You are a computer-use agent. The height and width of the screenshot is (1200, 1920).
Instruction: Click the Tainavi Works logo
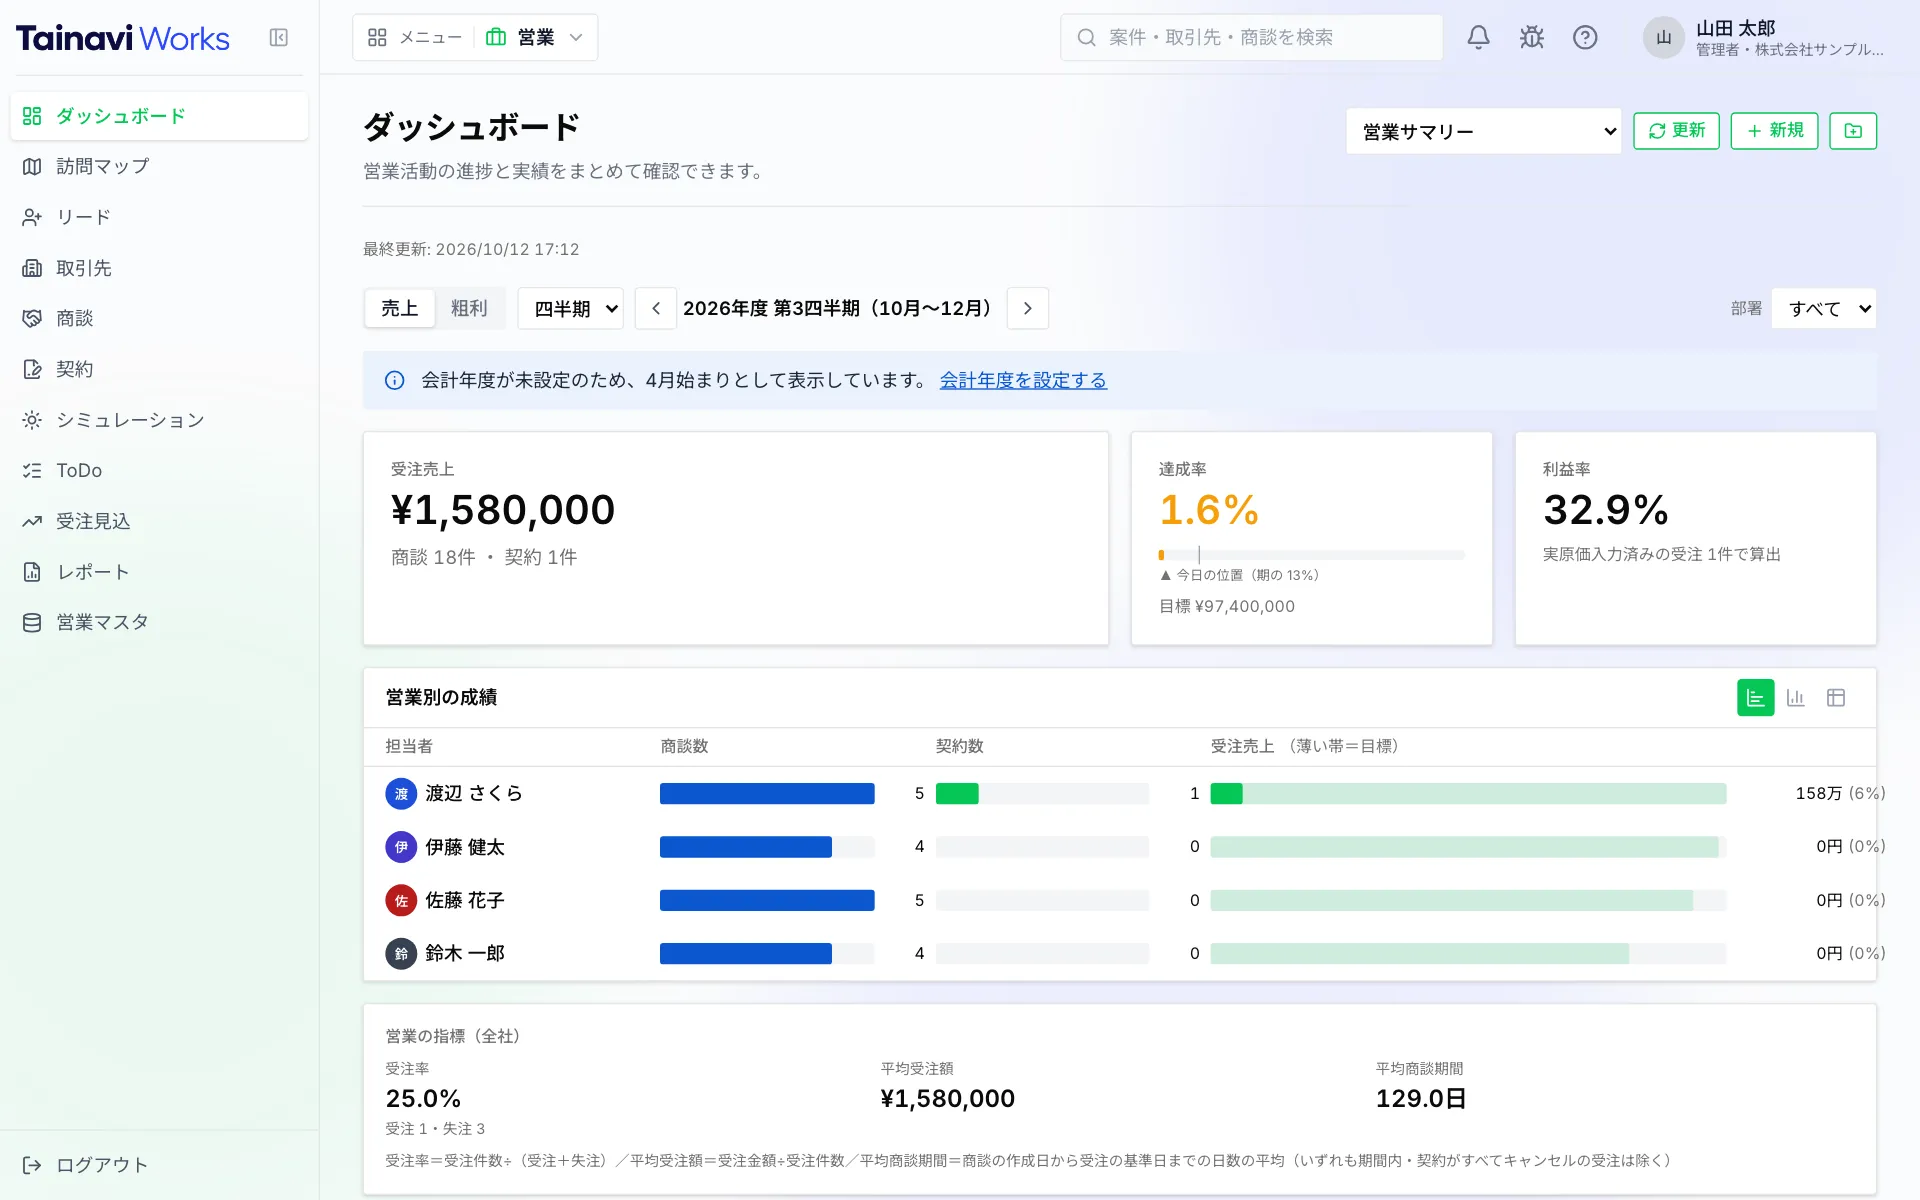point(123,38)
